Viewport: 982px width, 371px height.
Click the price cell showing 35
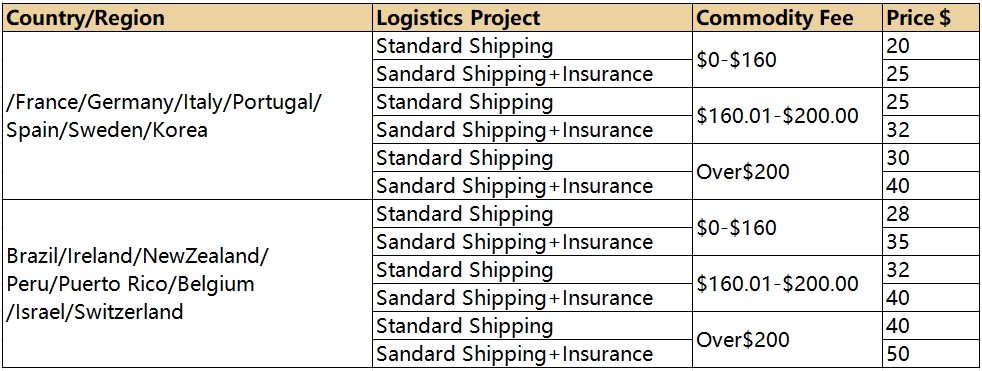931,242
